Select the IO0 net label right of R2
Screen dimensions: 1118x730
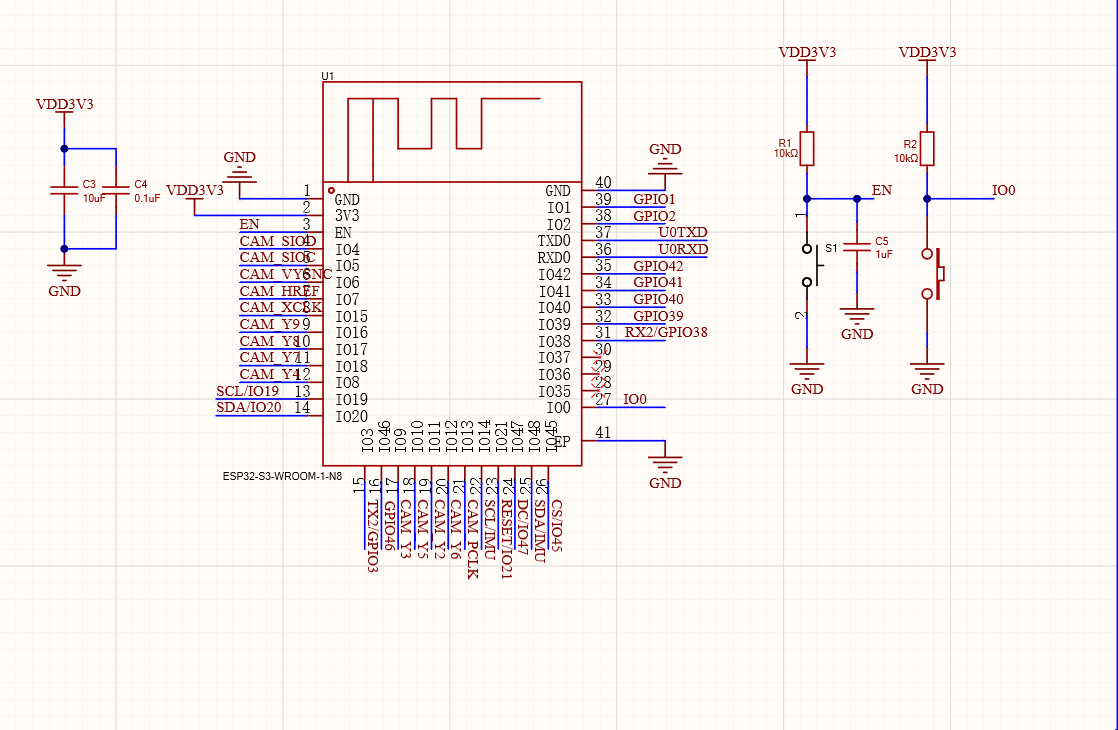pos(1003,190)
